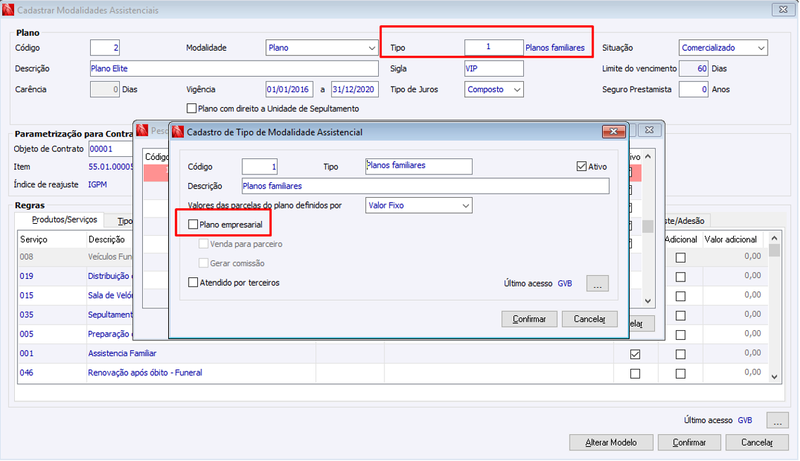Click the Limite do vencimento field
This screenshot has height=461, width=800.
pyautogui.click(x=693, y=68)
